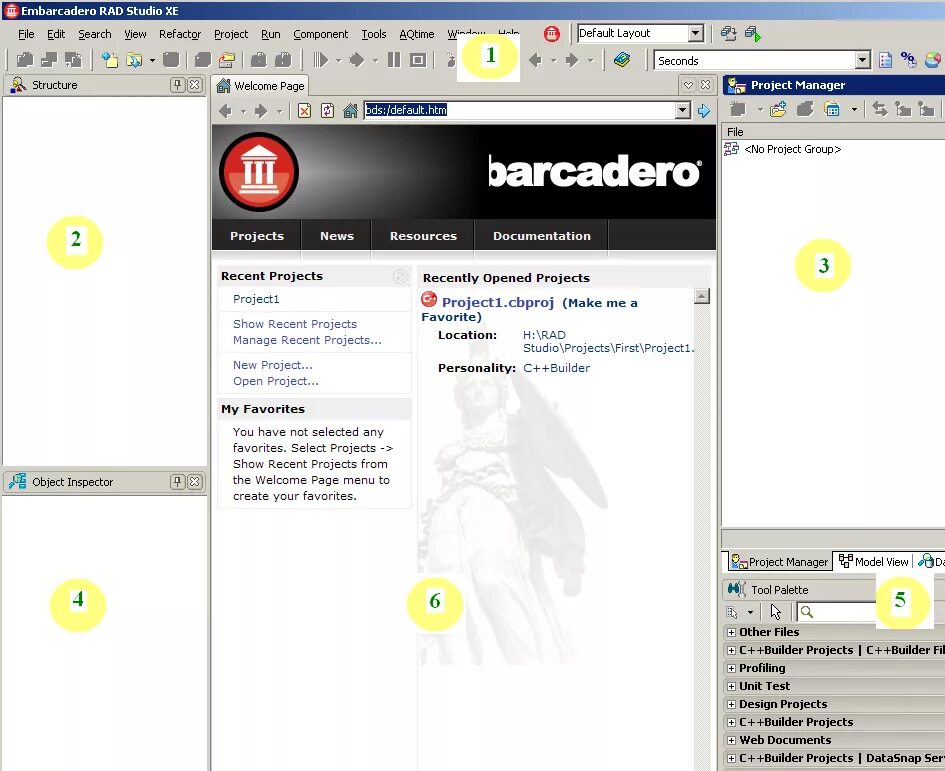Open the Documentation tab on Welcome Page
This screenshot has height=771, width=945.
[542, 236]
